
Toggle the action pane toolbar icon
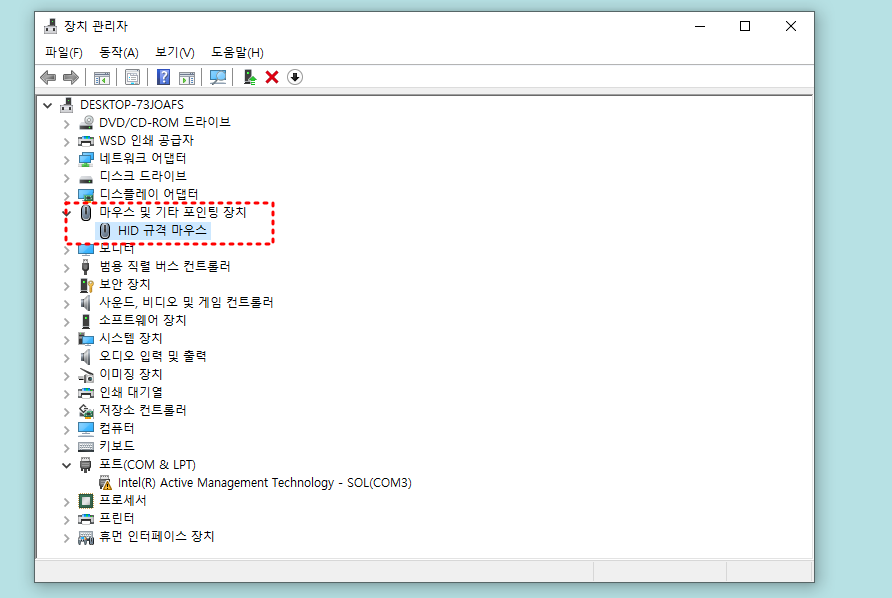point(187,77)
